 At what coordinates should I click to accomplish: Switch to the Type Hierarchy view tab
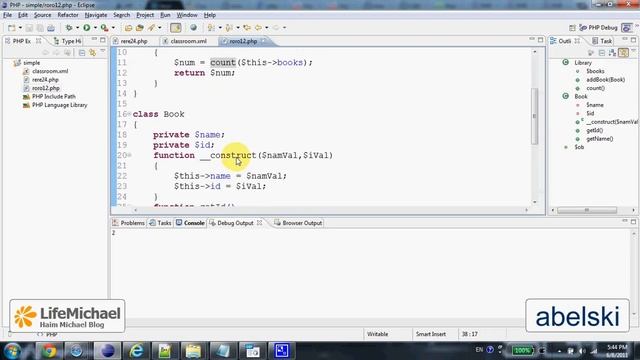68,41
